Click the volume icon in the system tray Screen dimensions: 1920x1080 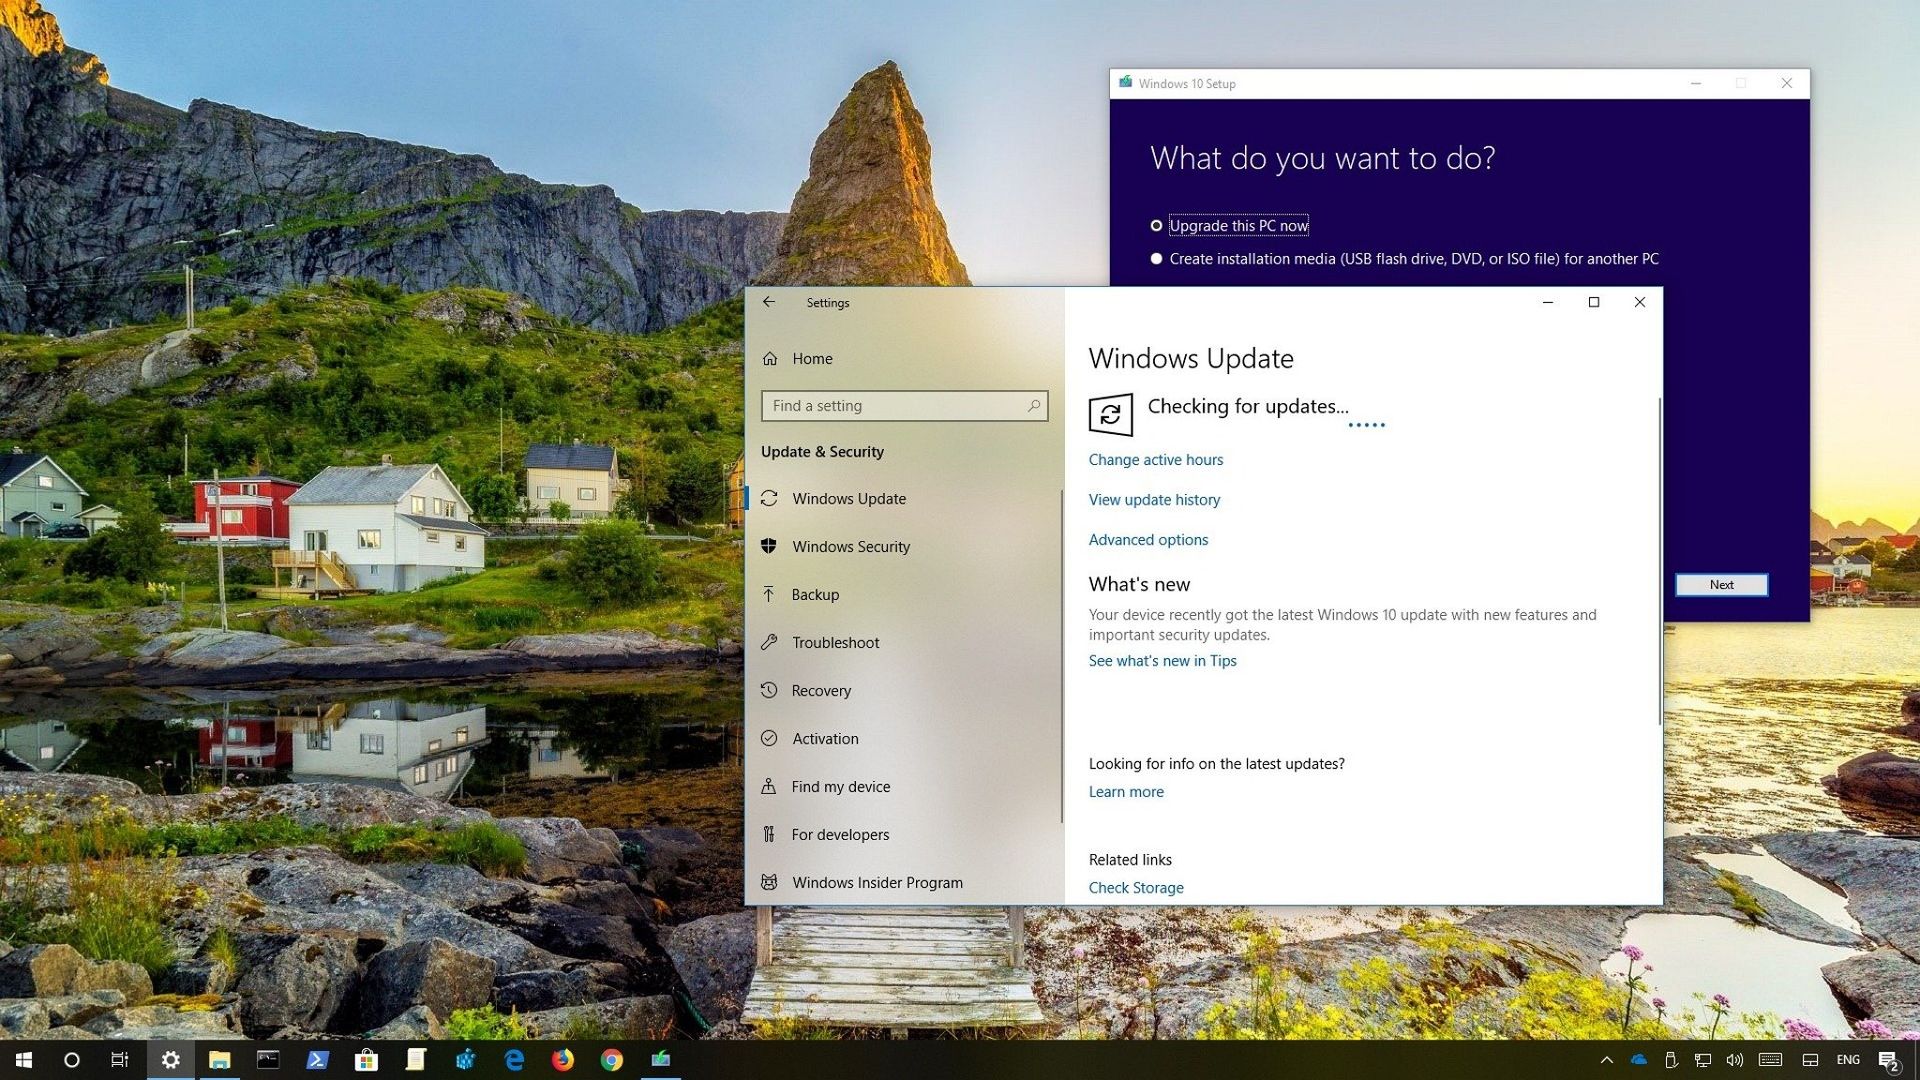[x=1735, y=1059]
